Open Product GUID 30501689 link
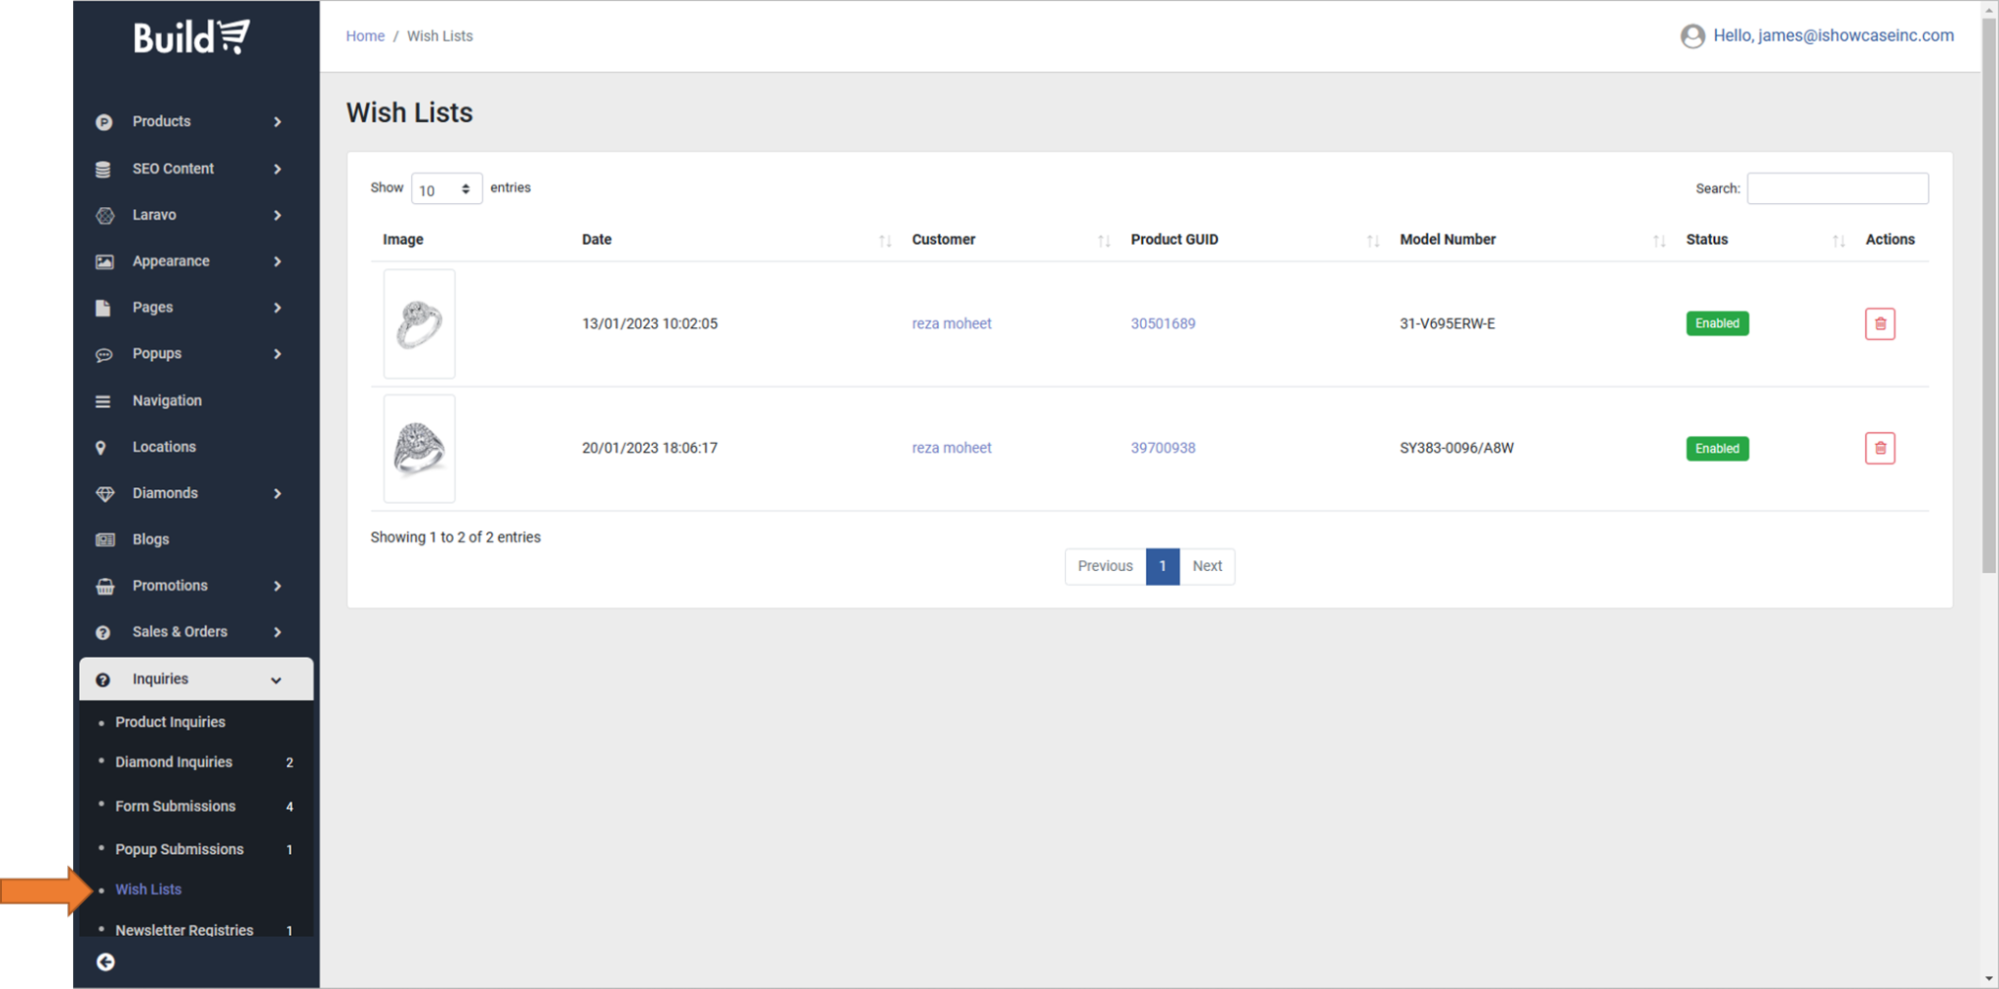Screen dimensions: 1999x989 coord(1162,323)
